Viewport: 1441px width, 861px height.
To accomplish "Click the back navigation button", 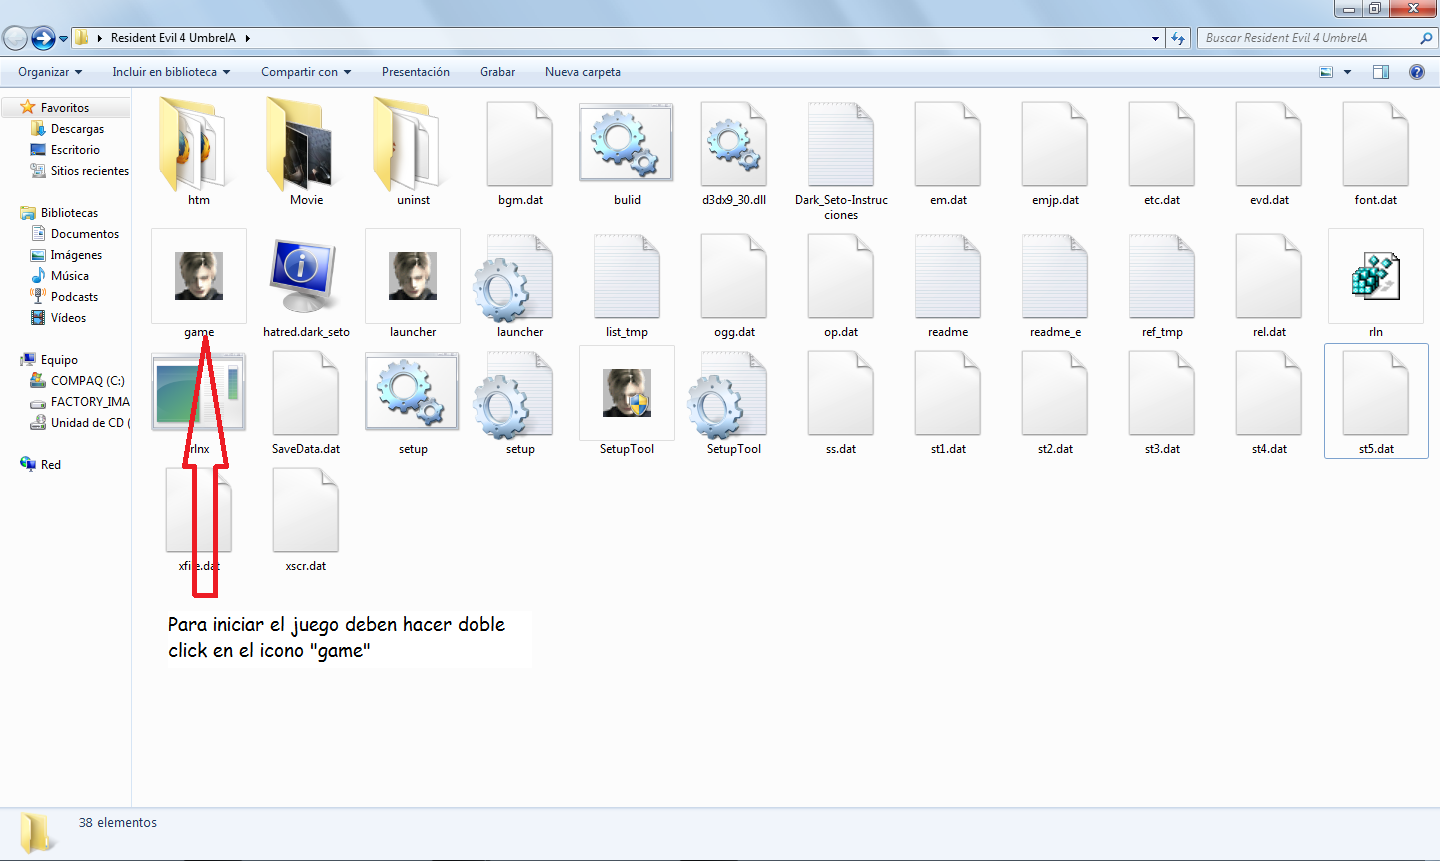I will click(x=15, y=38).
